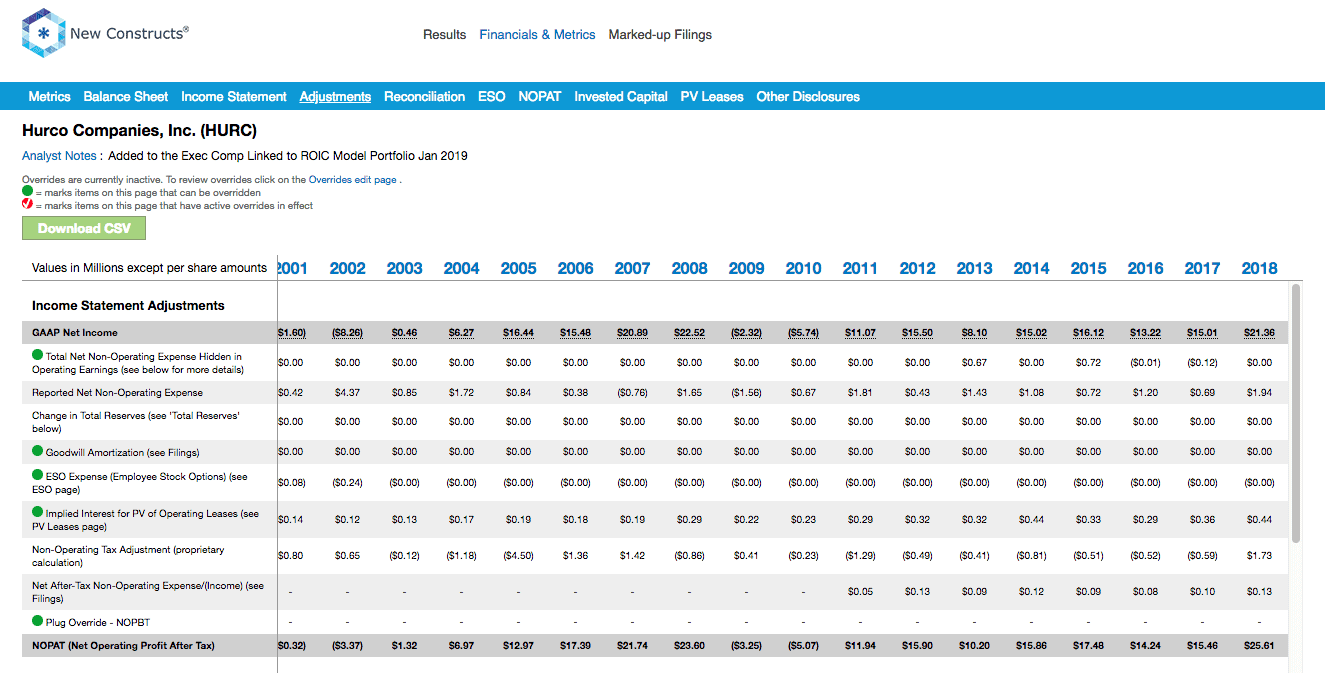Click the Non-Operating Tax Adjustment row label
This screenshot has width=1325, height=673.
tap(128, 556)
